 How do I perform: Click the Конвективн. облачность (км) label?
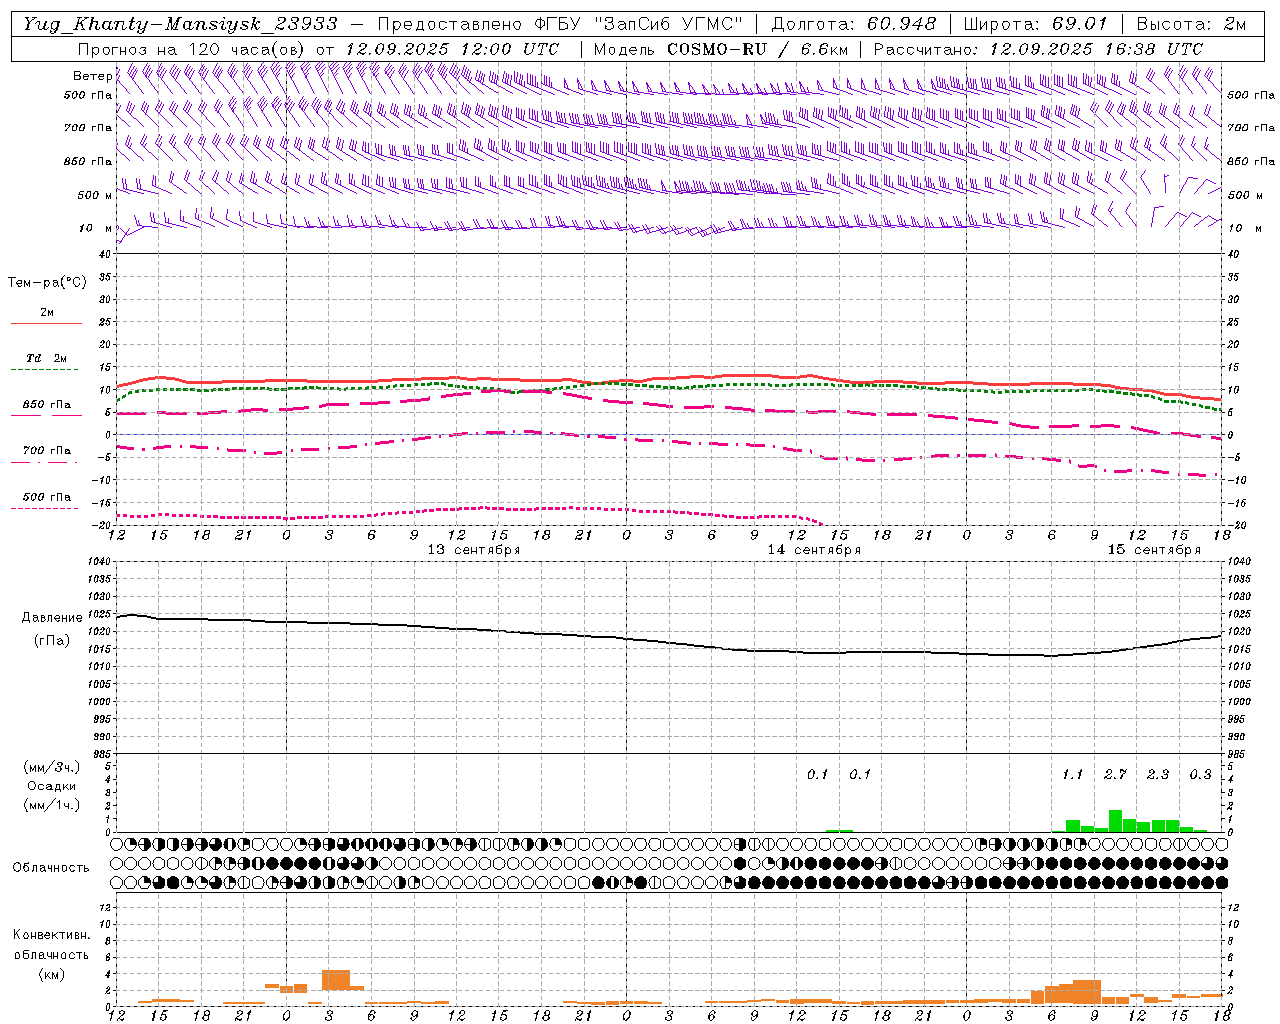click(51, 954)
